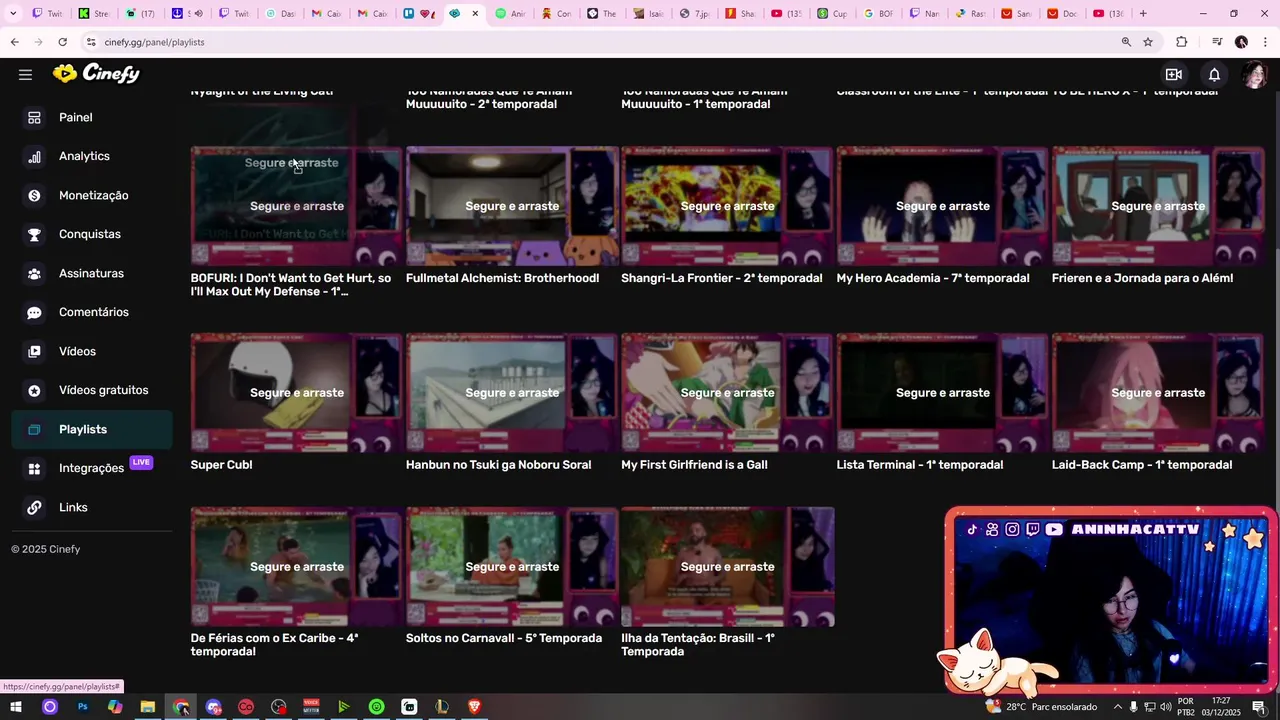Click the Links chain icon
The height and width of the screenshot is (720, 1280).
pyautogui.click(x=34, y=507)
